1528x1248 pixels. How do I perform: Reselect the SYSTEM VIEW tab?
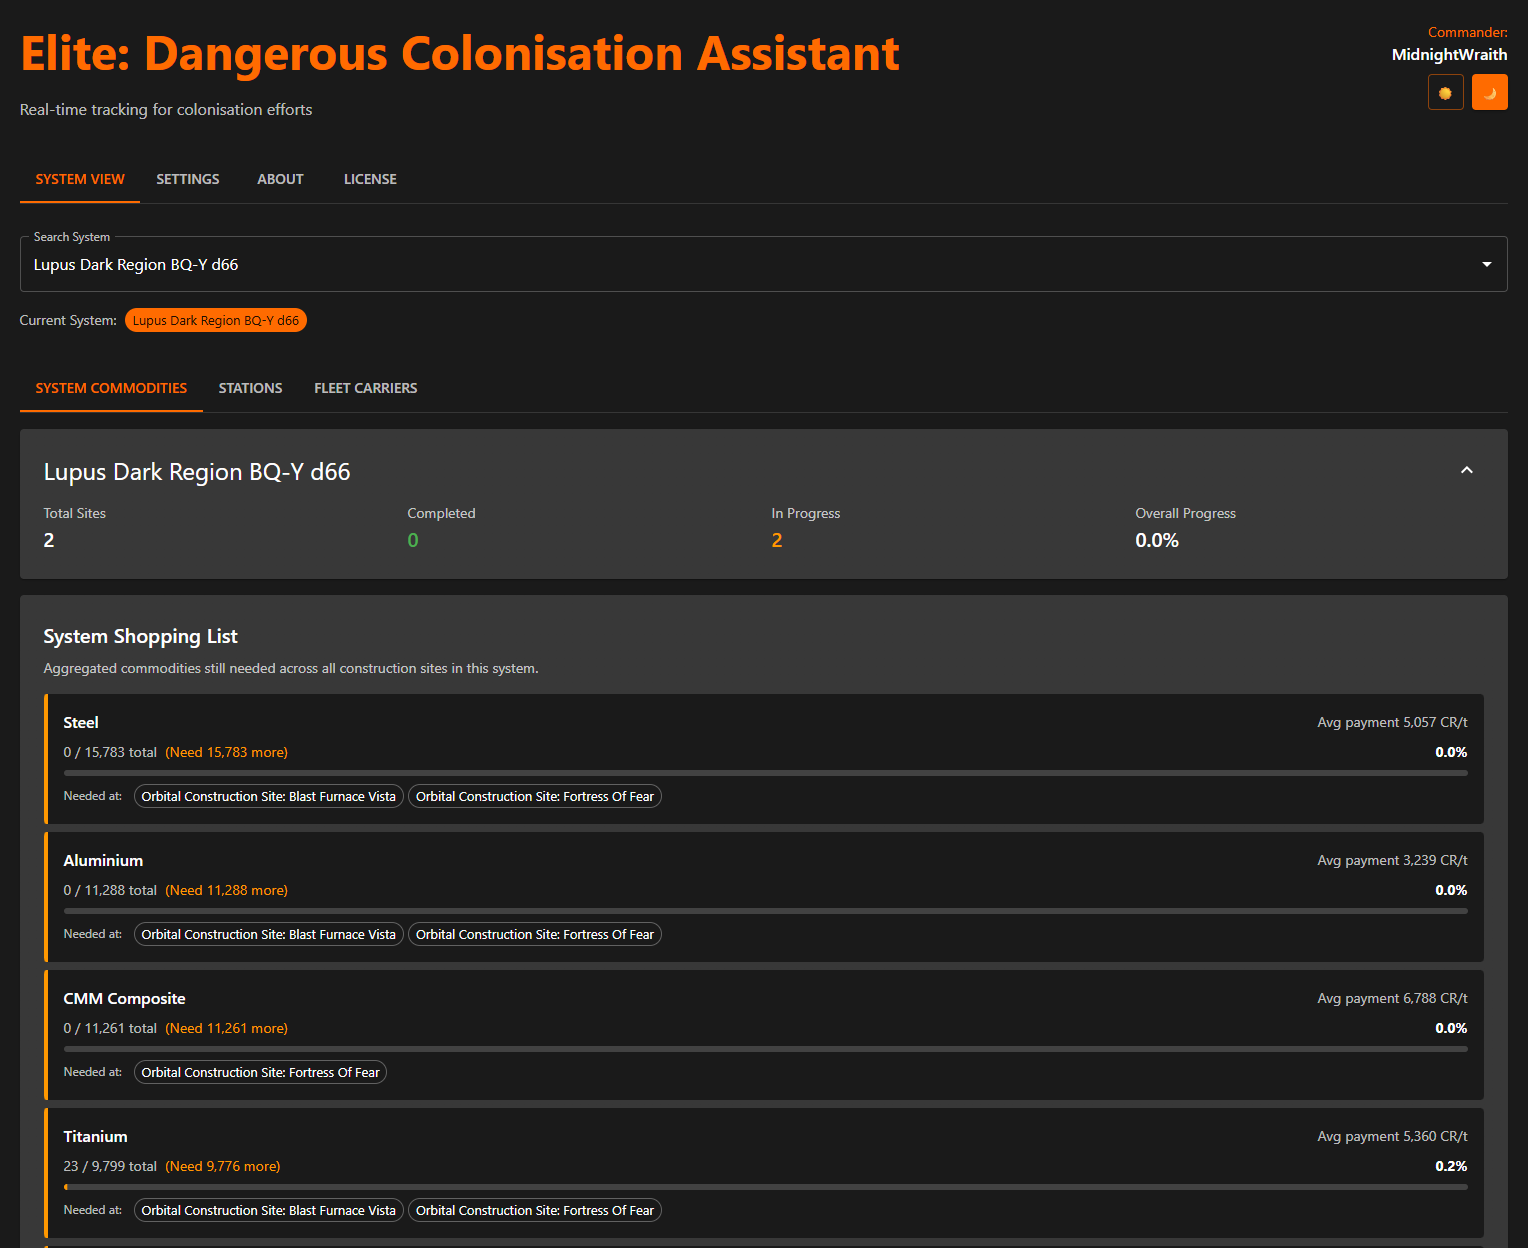coord(79,179)
